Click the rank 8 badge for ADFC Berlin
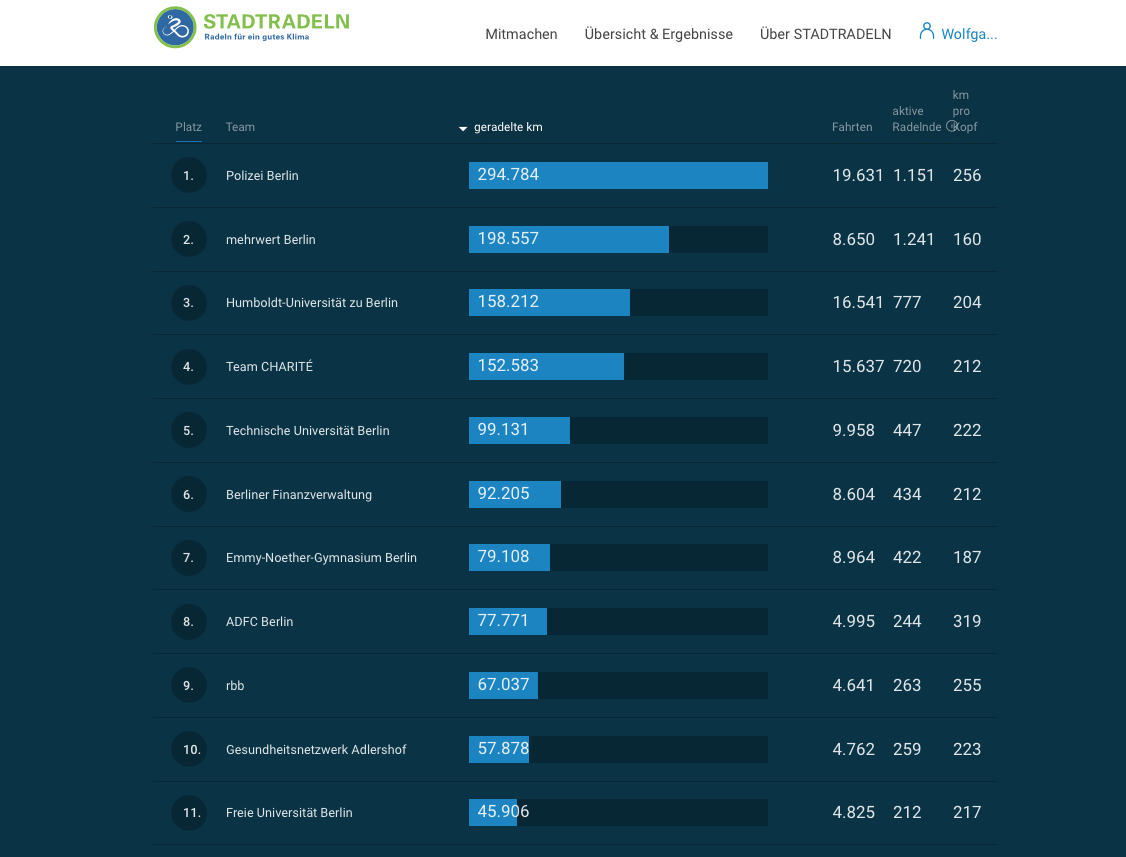The height and width of the screenshot is (857, 1126). [188, 621]
